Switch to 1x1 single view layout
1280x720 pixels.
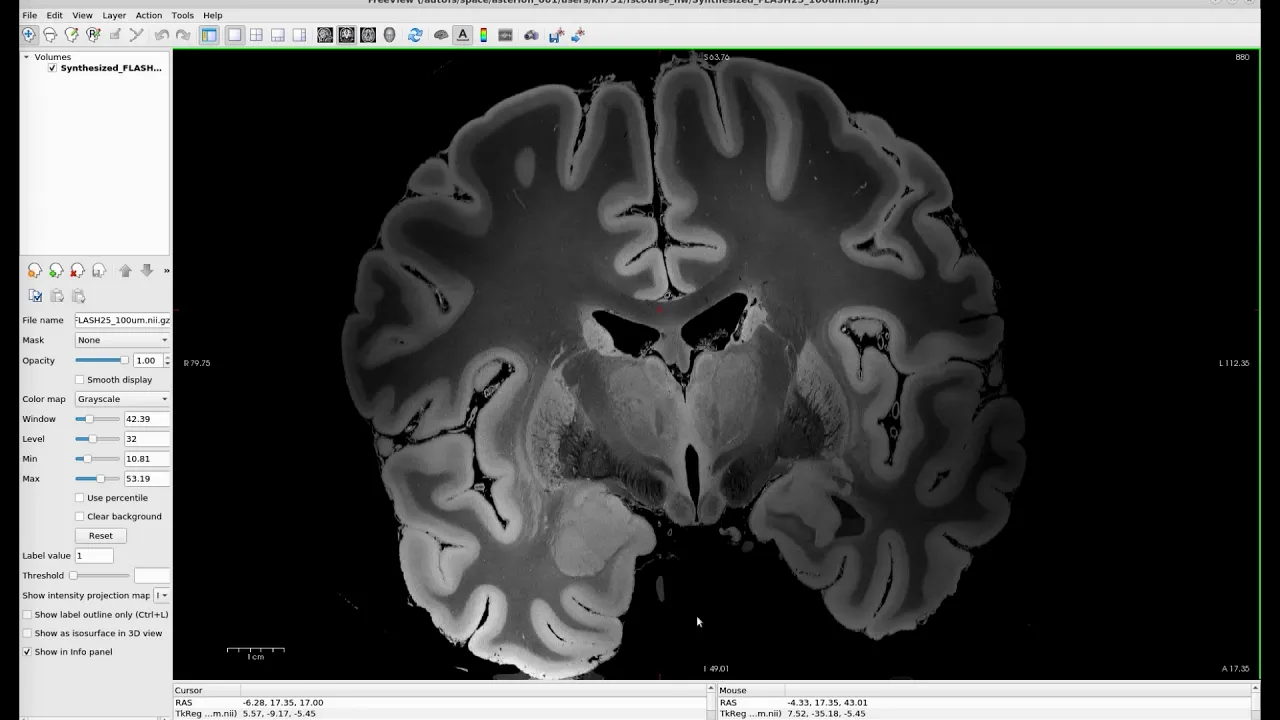point(234,35)
